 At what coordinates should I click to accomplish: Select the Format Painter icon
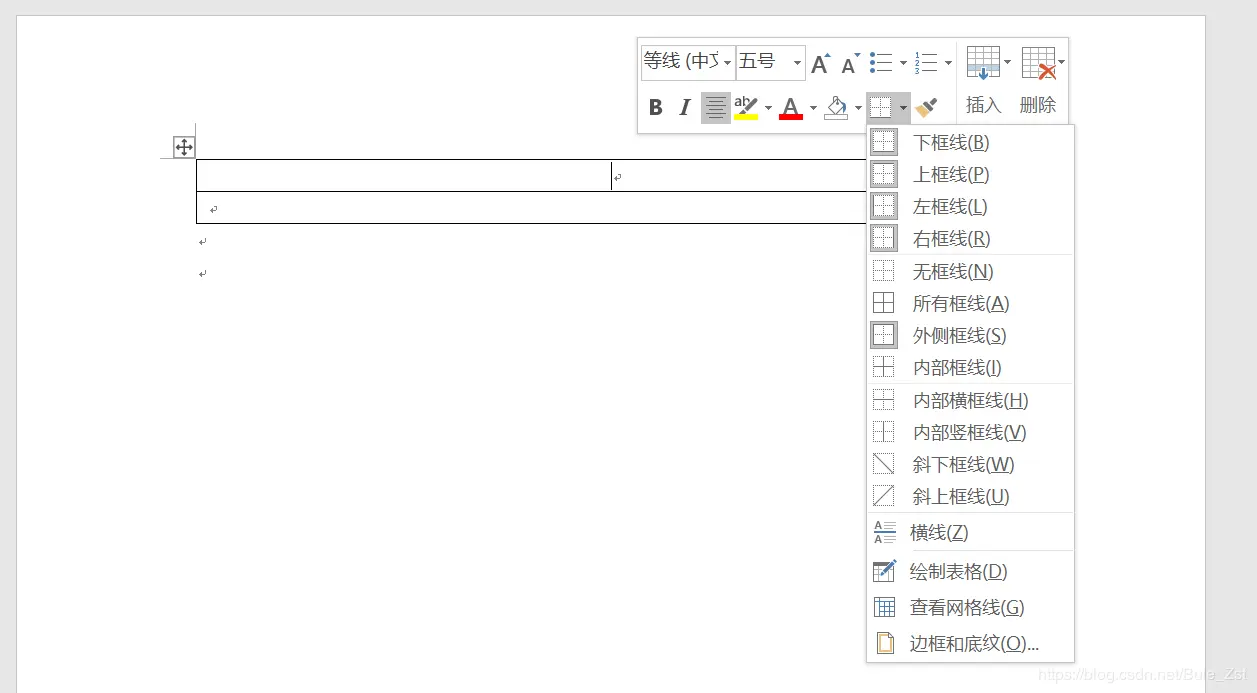926,107
